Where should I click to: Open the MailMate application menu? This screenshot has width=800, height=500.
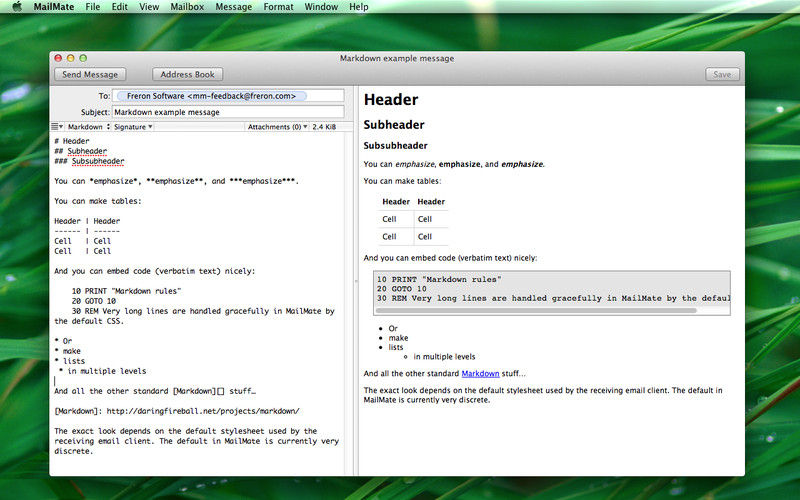(54, 7)
